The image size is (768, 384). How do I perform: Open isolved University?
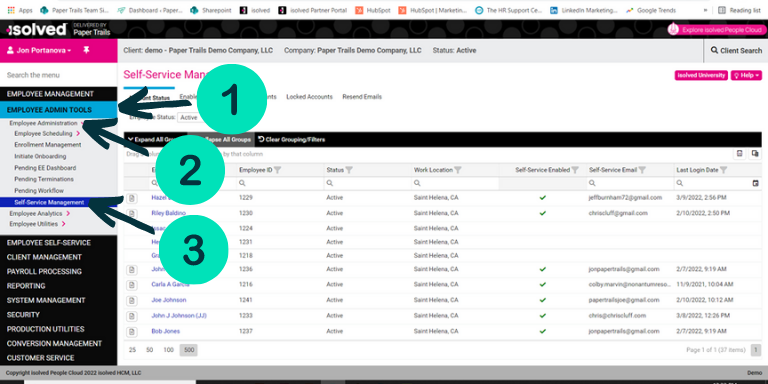[701, 75]
